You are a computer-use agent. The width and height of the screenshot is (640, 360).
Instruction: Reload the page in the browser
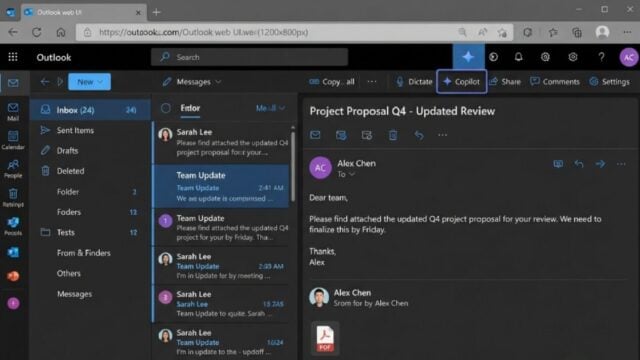click(37, 32)
